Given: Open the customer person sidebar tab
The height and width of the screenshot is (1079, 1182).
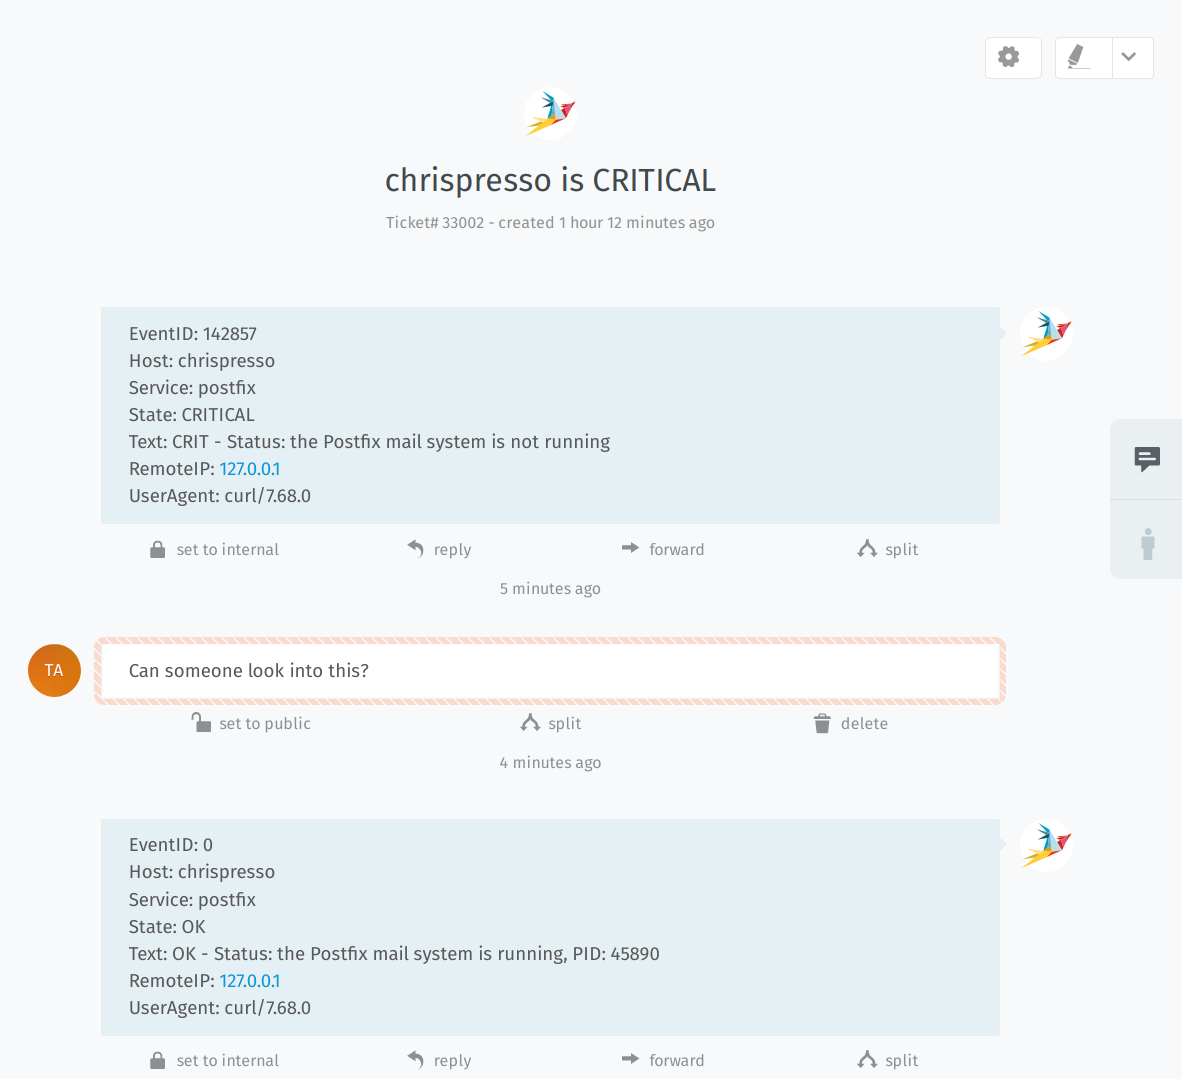Looking at the screenshot, I should (x=1147, y=543).
